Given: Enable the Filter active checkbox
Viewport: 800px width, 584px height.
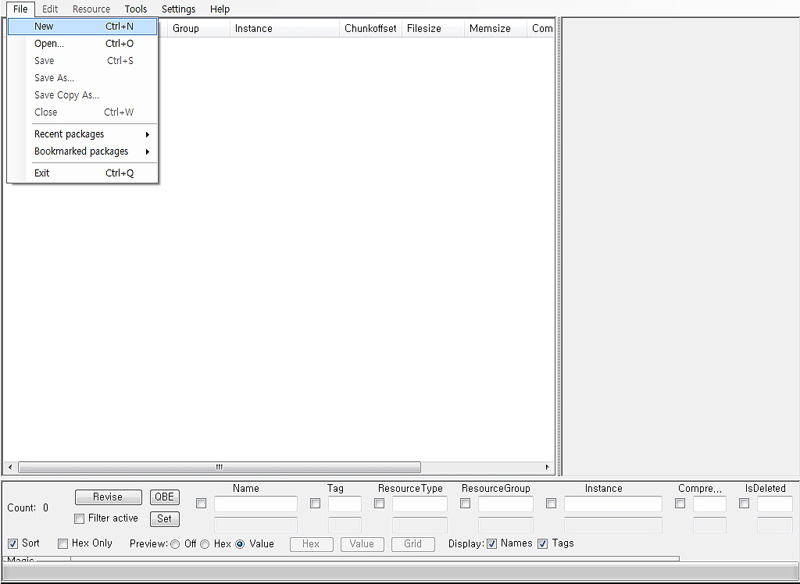Looking at the screenshot, I should [79, 519].
